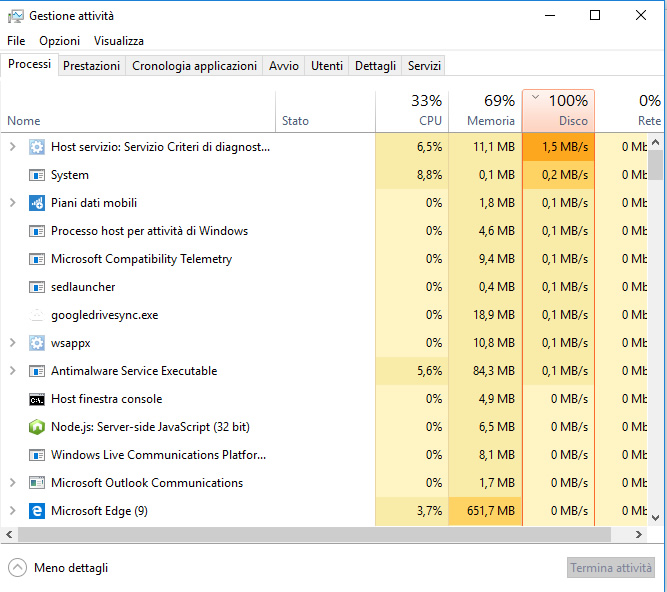The height and width of the screenshot is (592, 667).
Task: Sort by the Memoria column header
Action: (485, 111)
